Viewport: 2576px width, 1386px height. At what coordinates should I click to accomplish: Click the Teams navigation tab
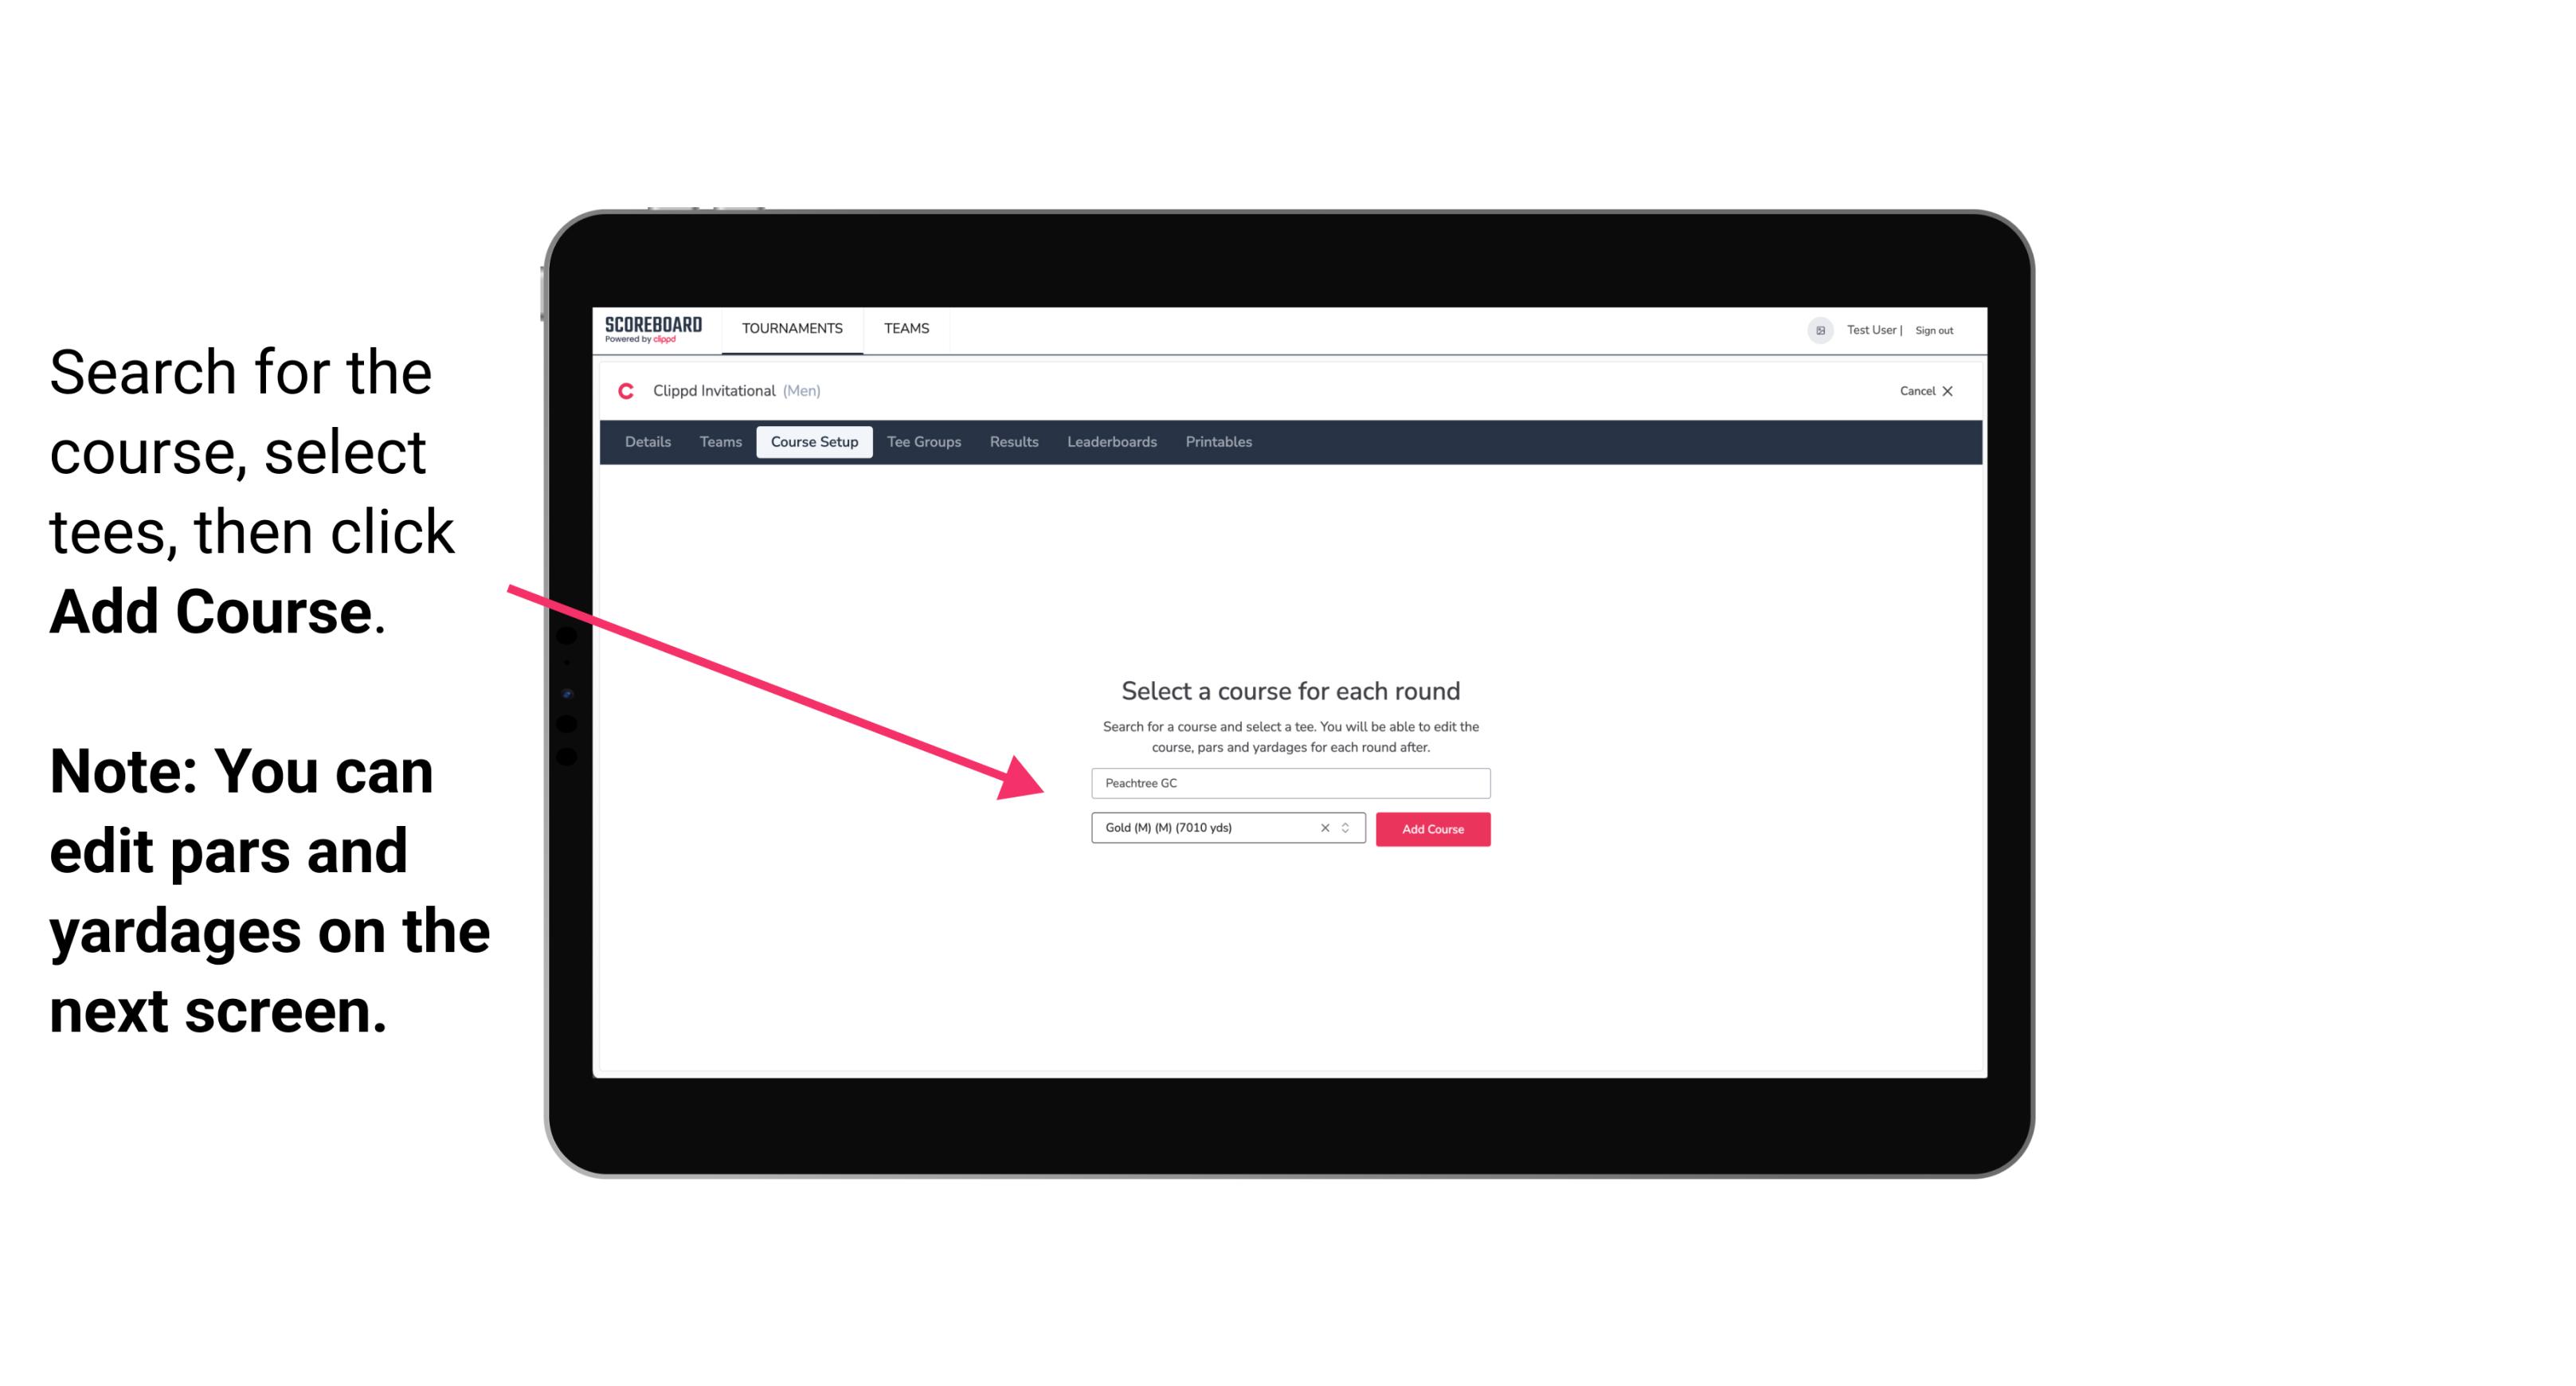(902, 327)
